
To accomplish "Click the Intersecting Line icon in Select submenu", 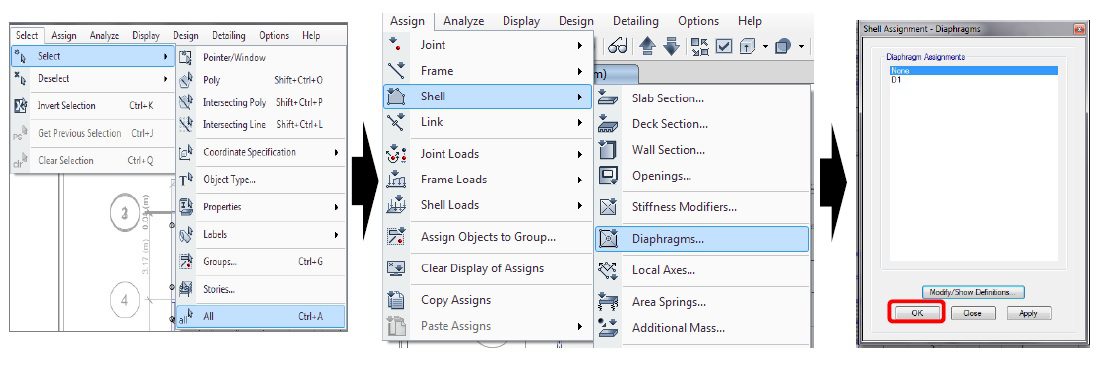I will 186,124.
